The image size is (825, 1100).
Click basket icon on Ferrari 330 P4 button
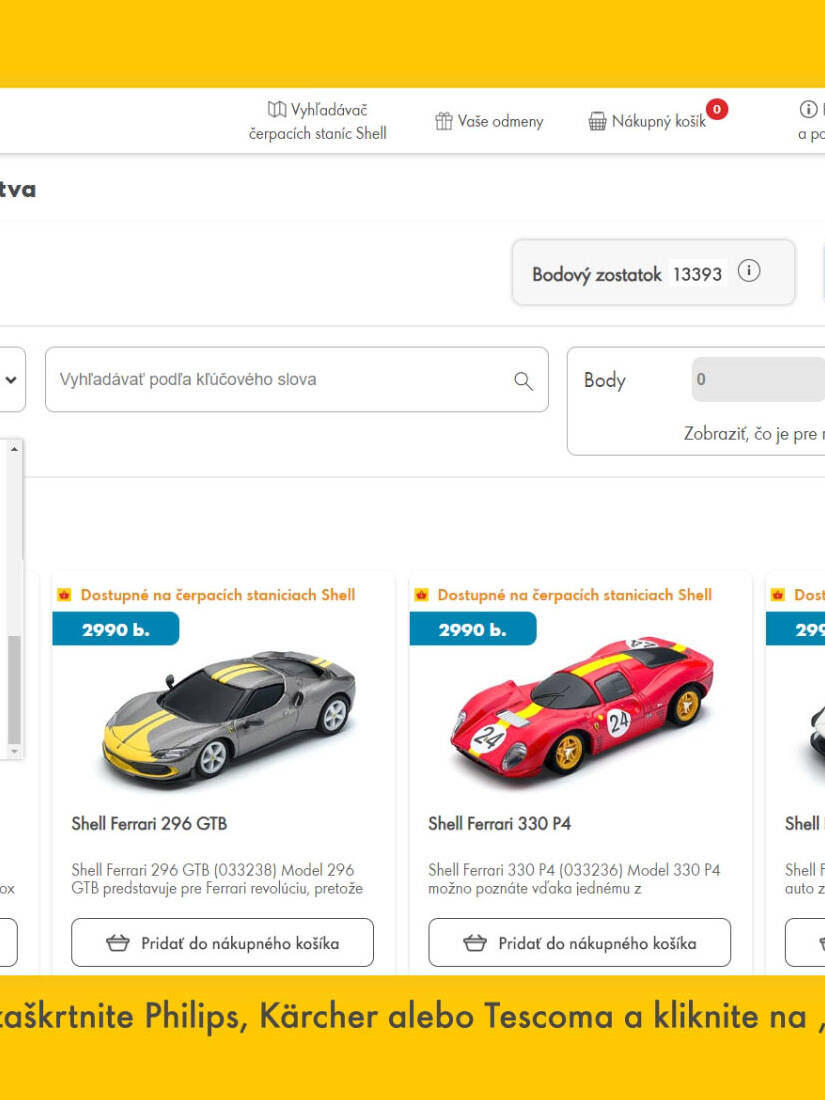(475, 943)
